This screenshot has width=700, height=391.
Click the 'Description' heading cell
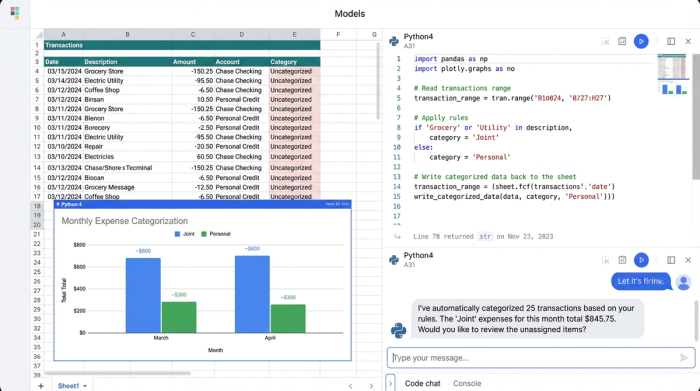click(127, 62)
